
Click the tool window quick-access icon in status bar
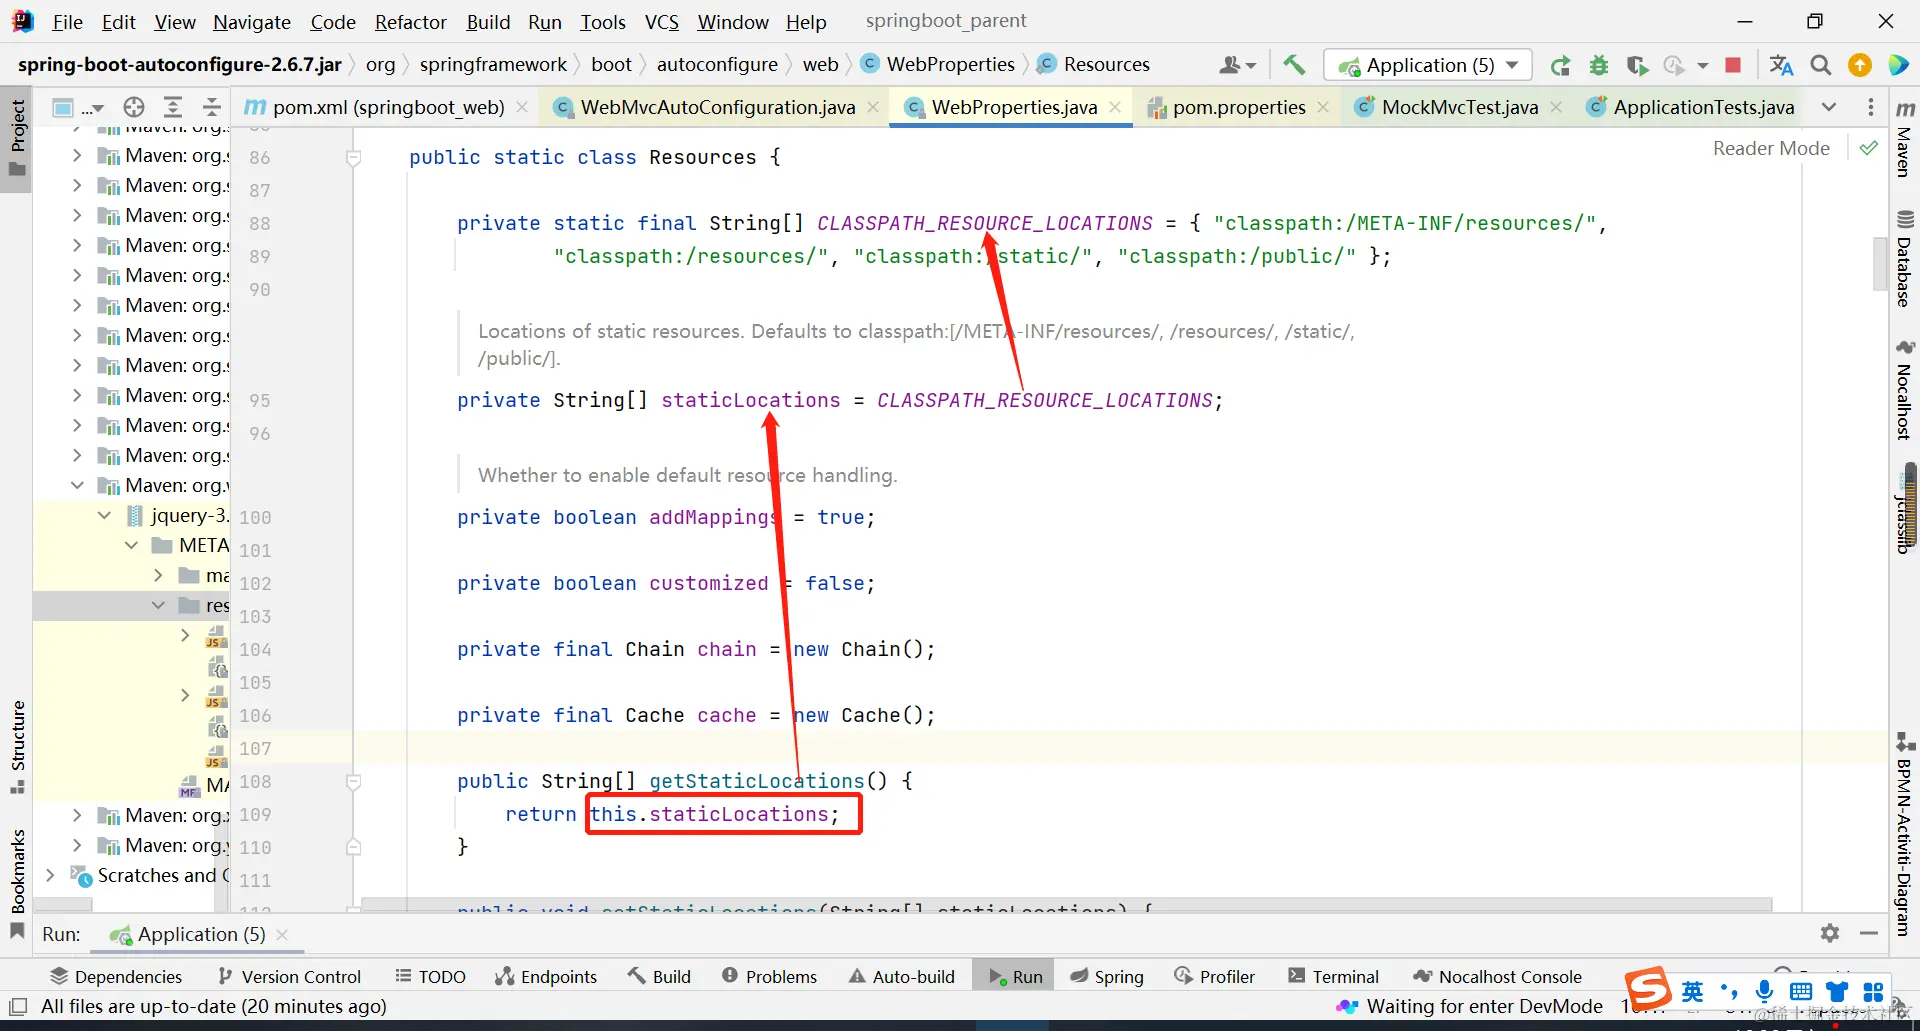[18, 1006]
